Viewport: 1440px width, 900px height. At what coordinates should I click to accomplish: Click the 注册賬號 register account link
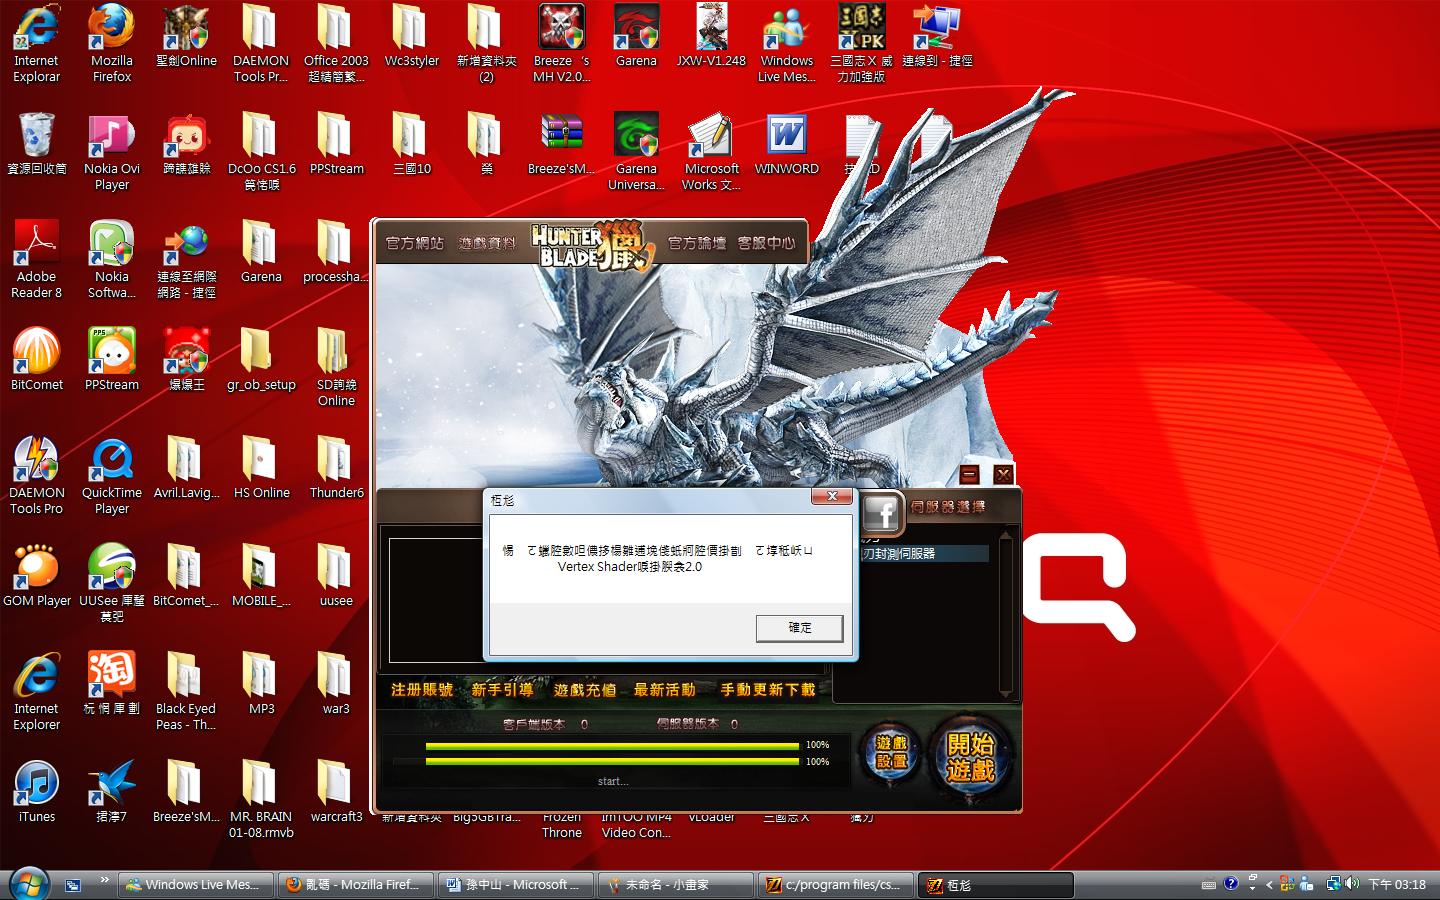click(x=421, y=690)
